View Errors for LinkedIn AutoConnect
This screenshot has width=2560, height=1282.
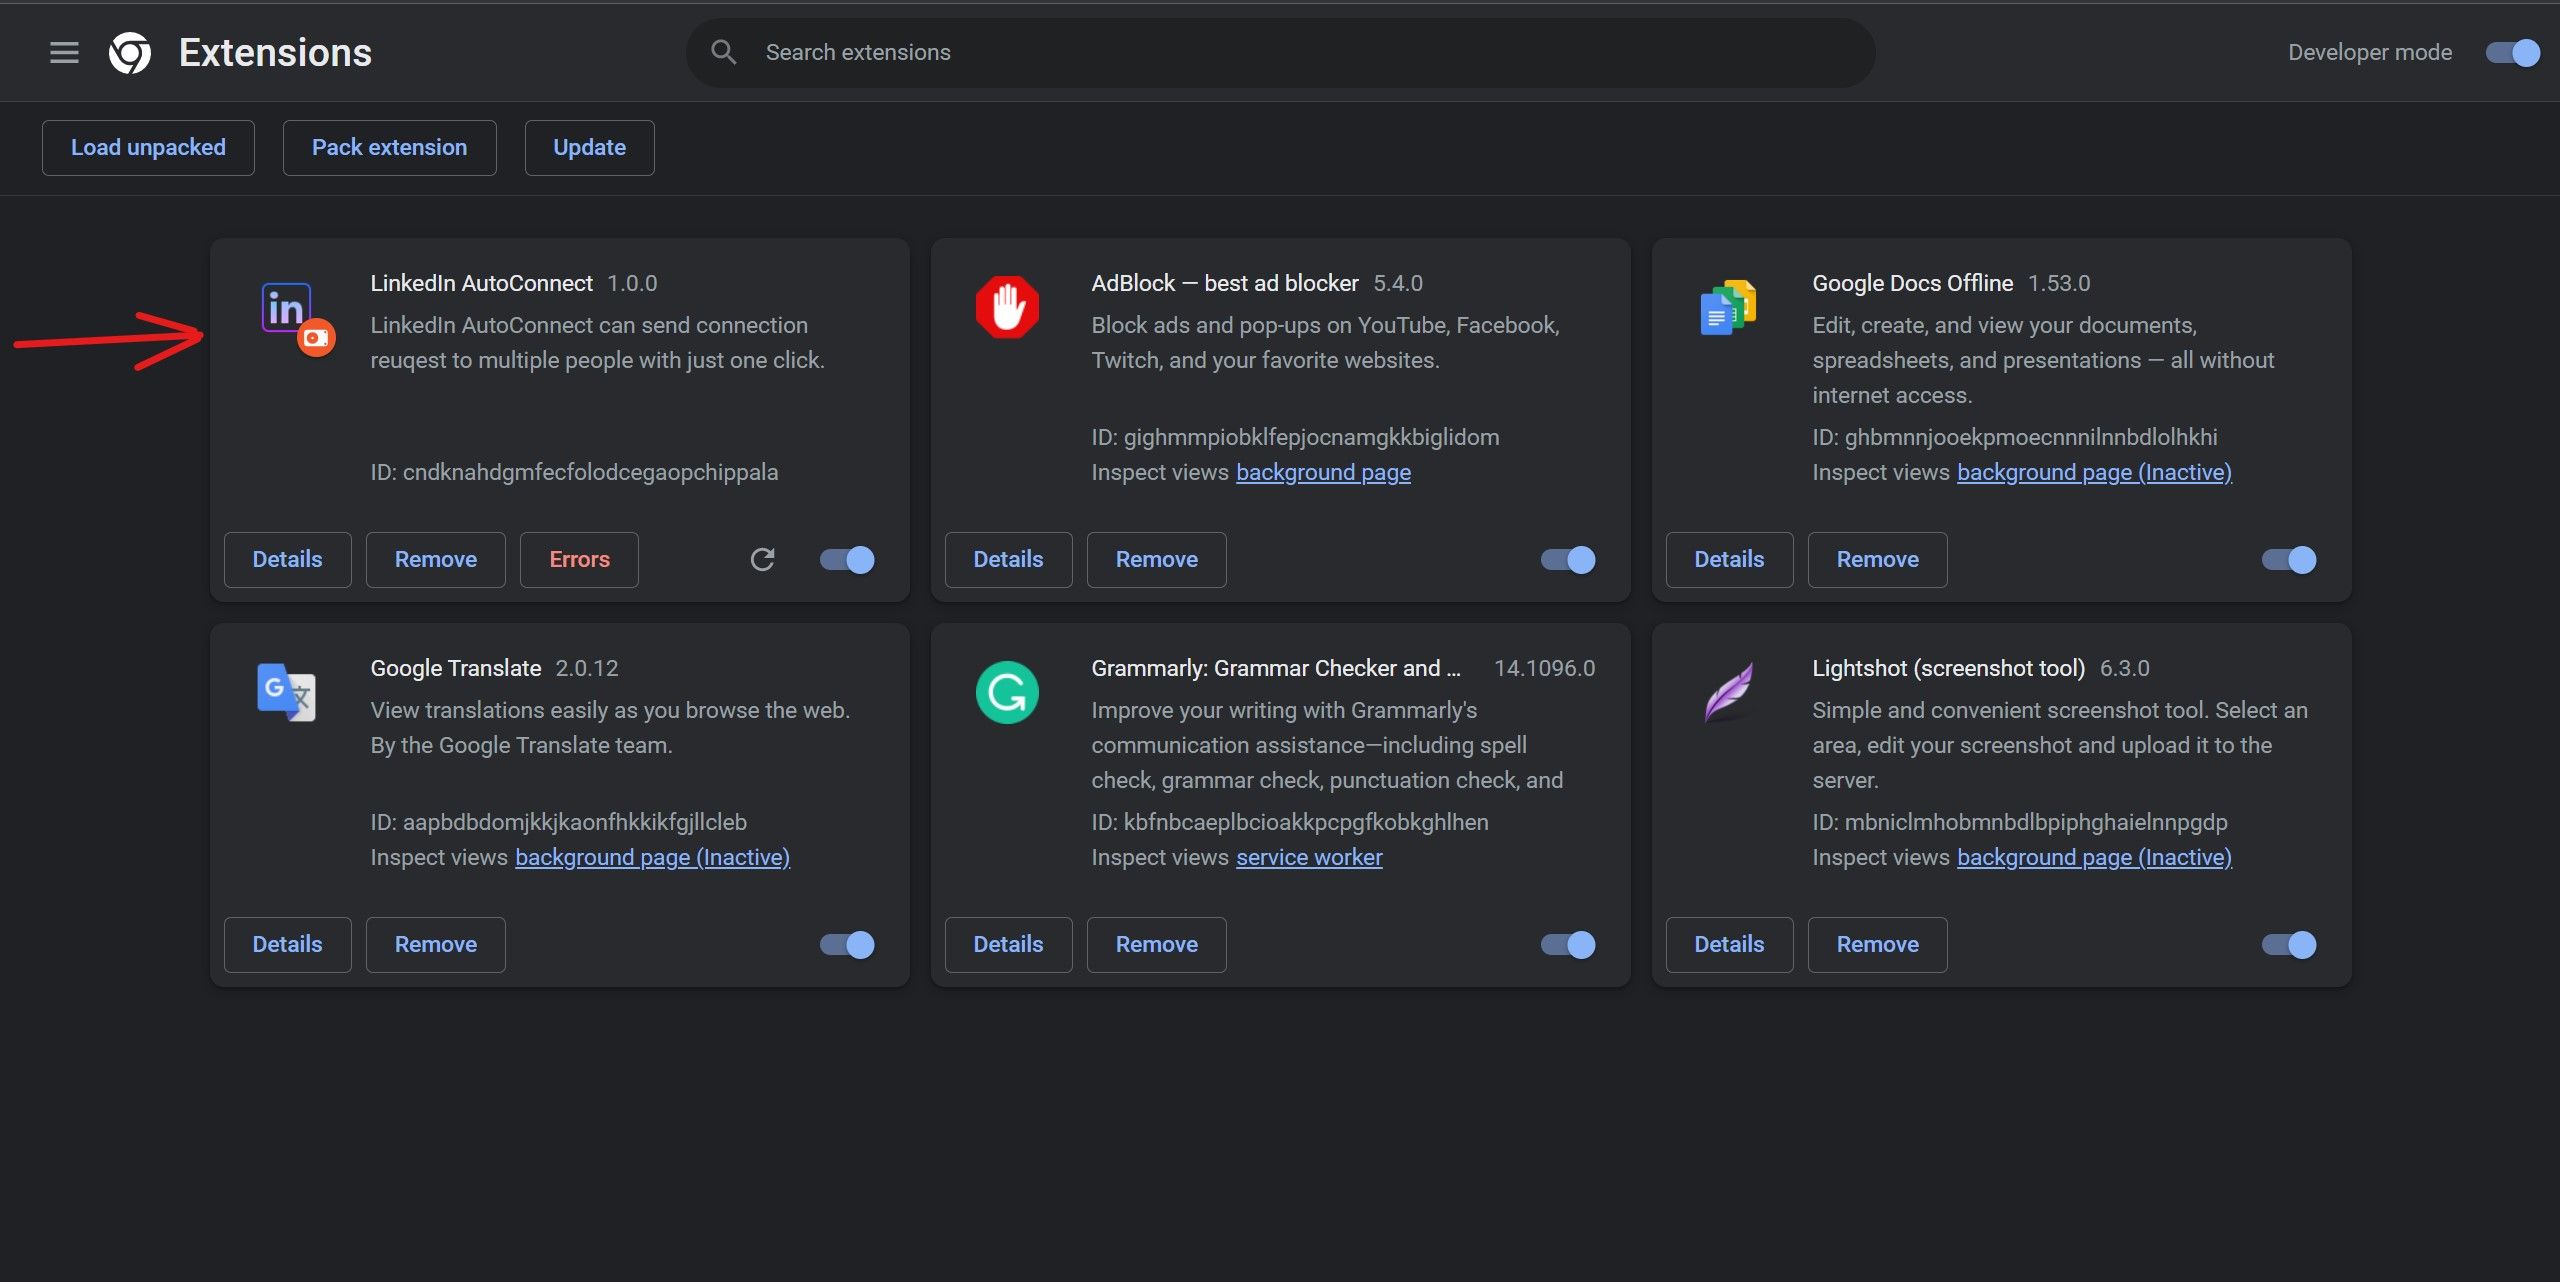point(578,559)
